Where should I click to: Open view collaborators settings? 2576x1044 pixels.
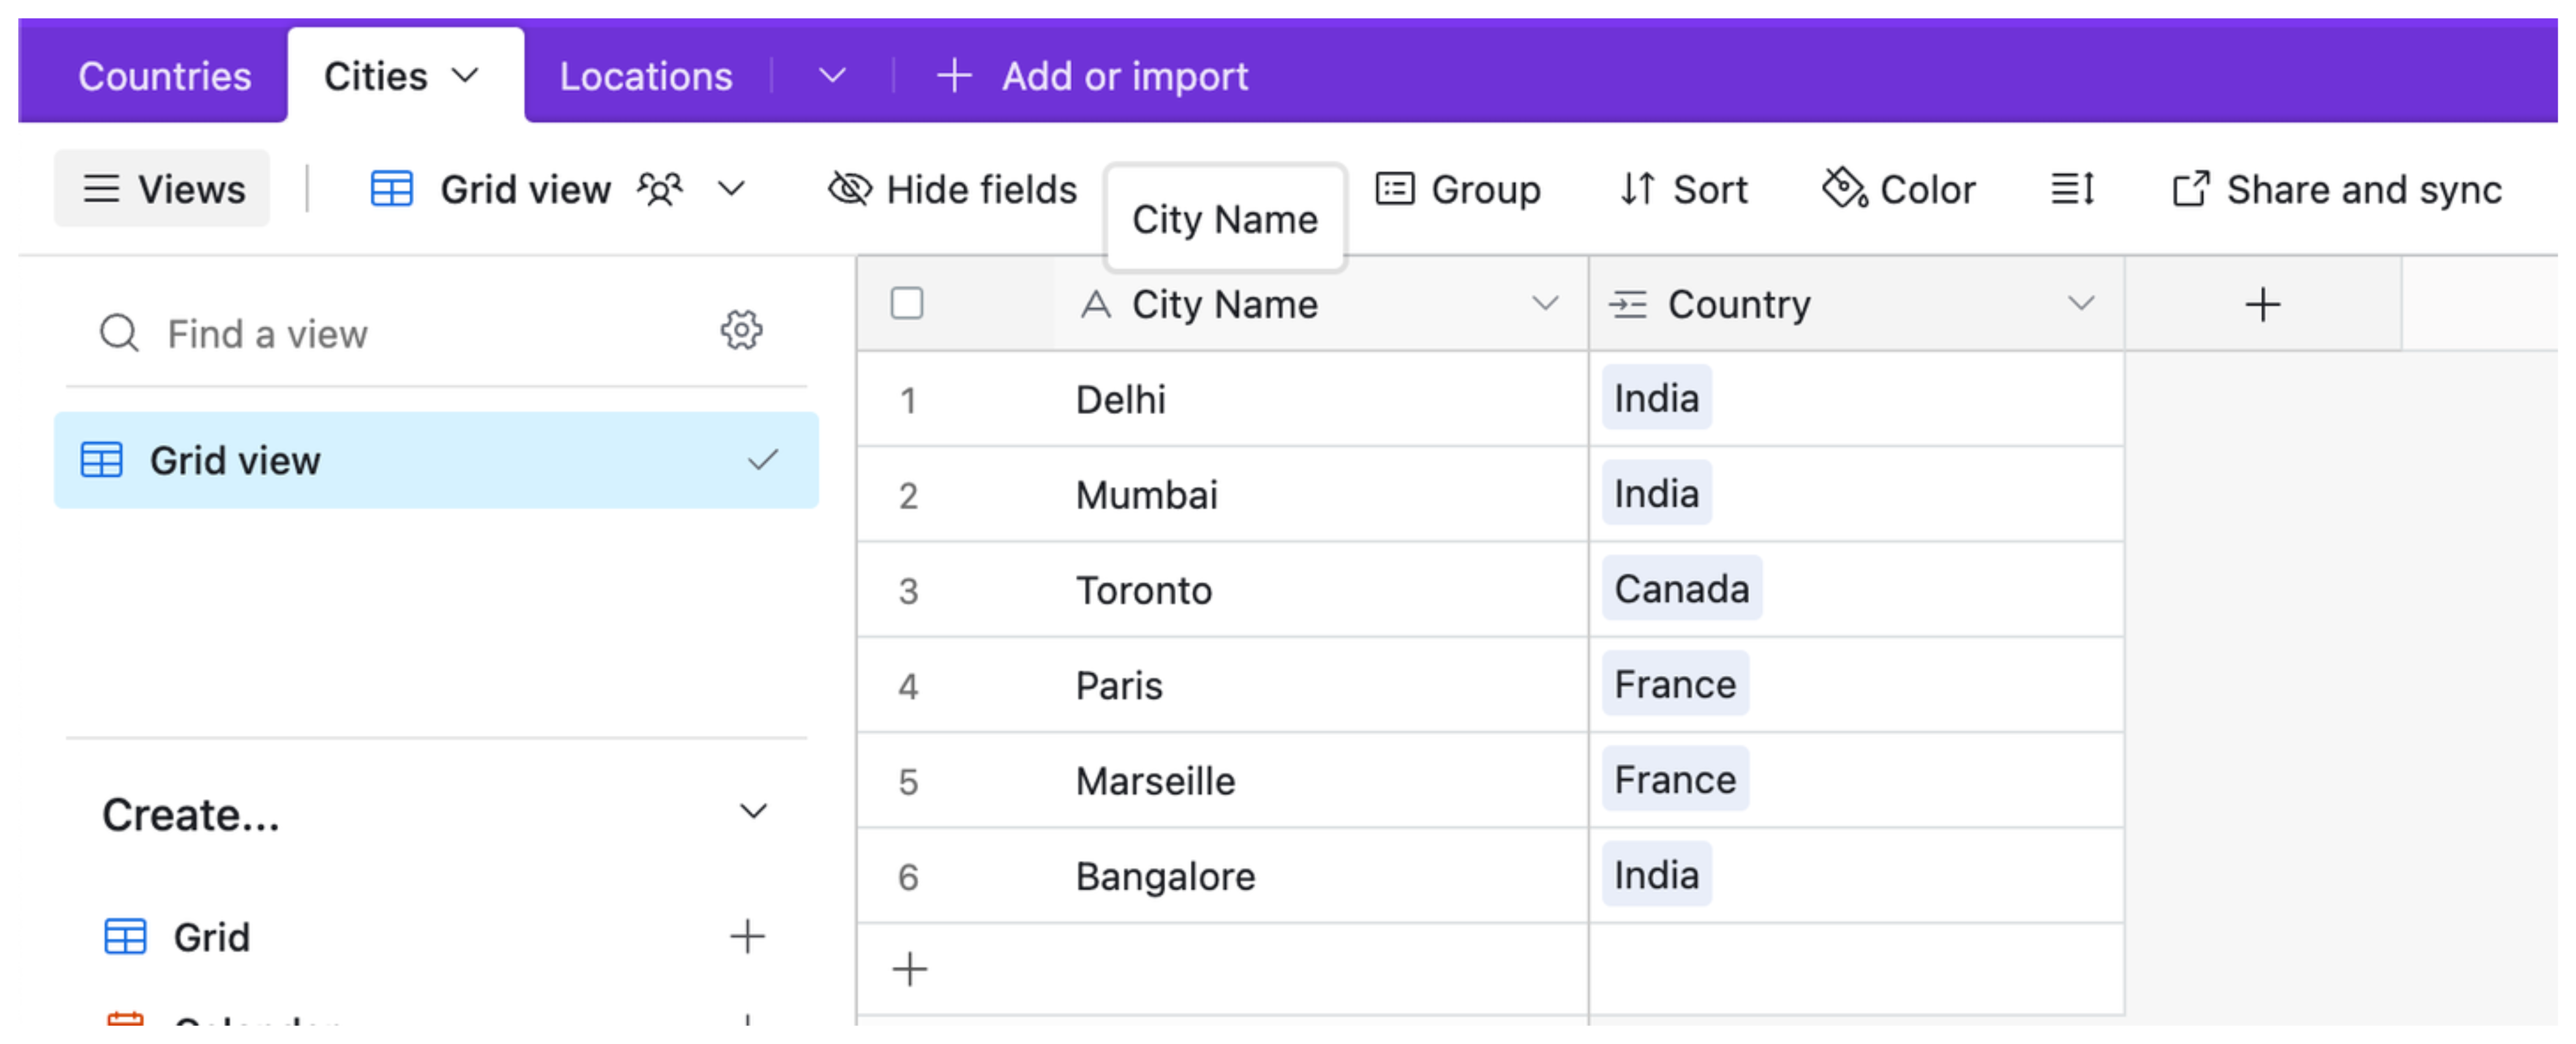tap(660, 188)
